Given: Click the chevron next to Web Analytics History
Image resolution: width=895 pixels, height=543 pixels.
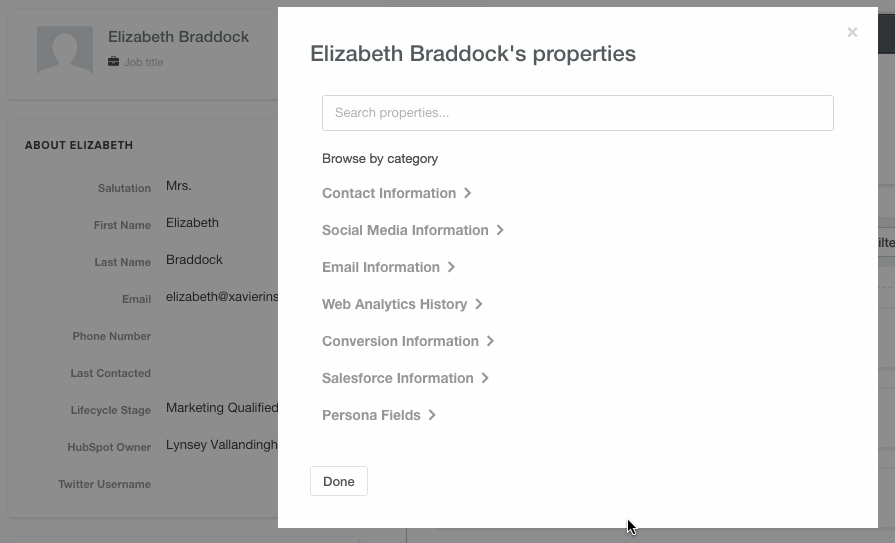Looking at the screenshot, I should [479, 304].
